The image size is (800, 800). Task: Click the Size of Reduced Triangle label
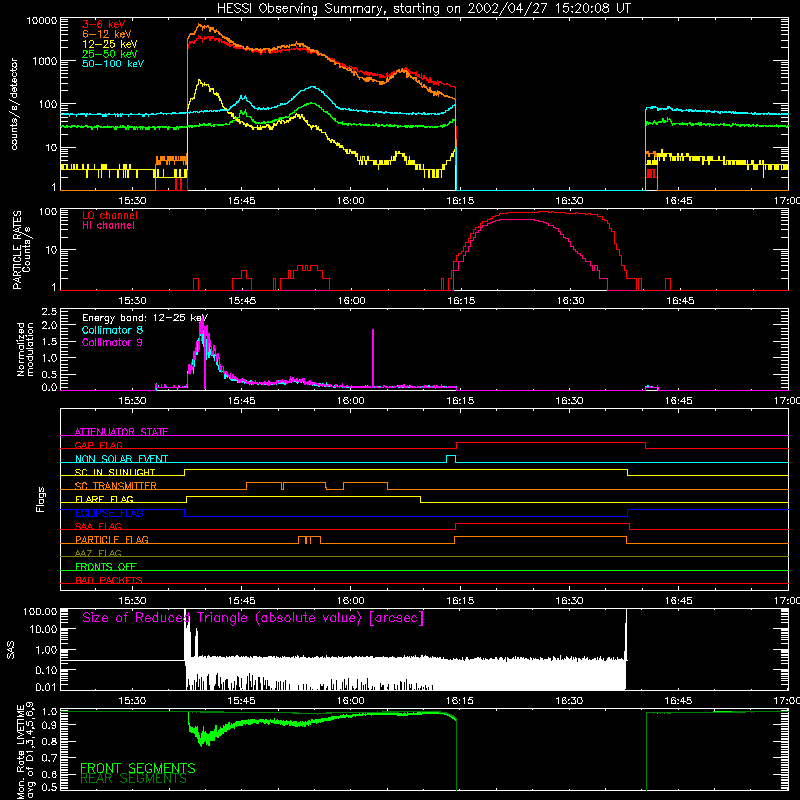point(253,618)
